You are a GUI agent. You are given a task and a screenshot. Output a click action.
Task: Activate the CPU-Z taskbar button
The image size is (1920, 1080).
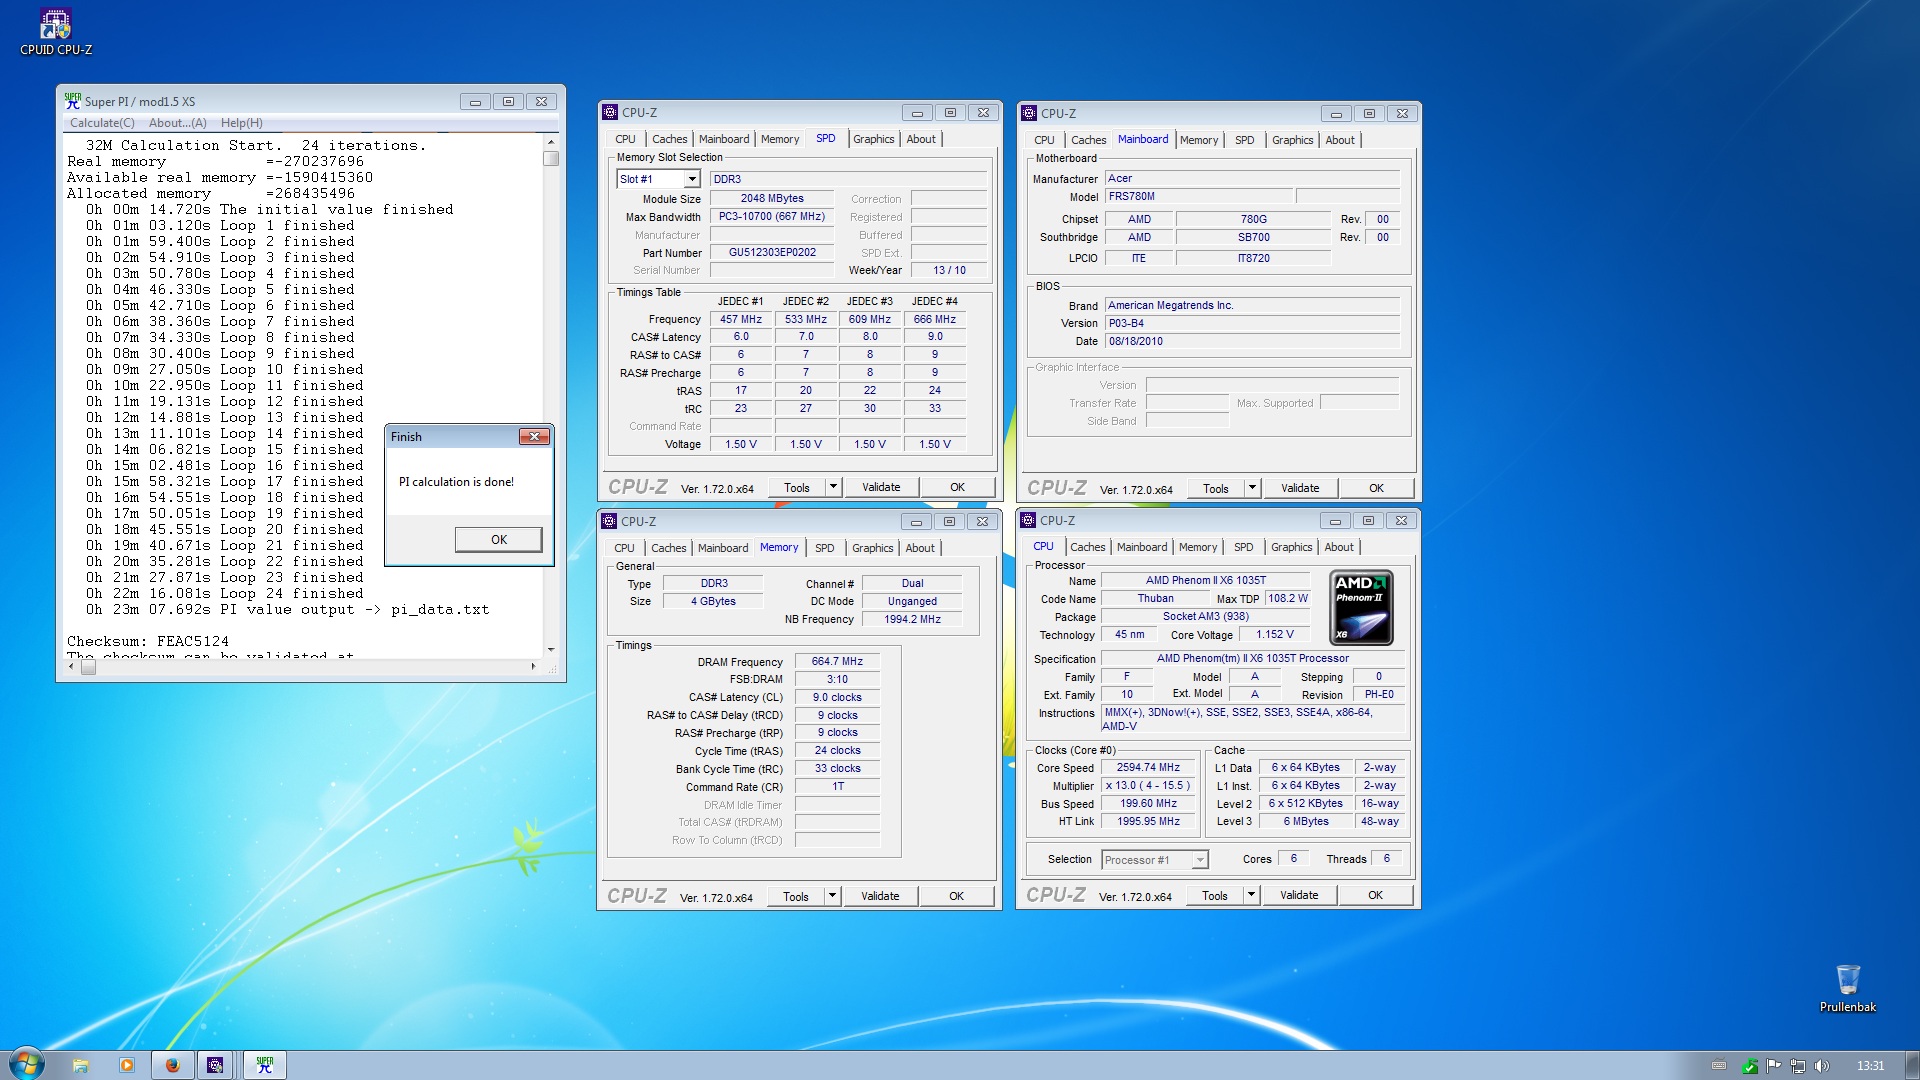(x=215, y=1065)
